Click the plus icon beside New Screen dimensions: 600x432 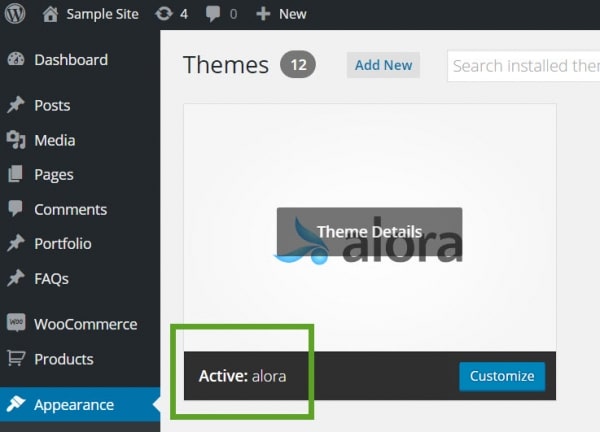click(x=263, y=14)
